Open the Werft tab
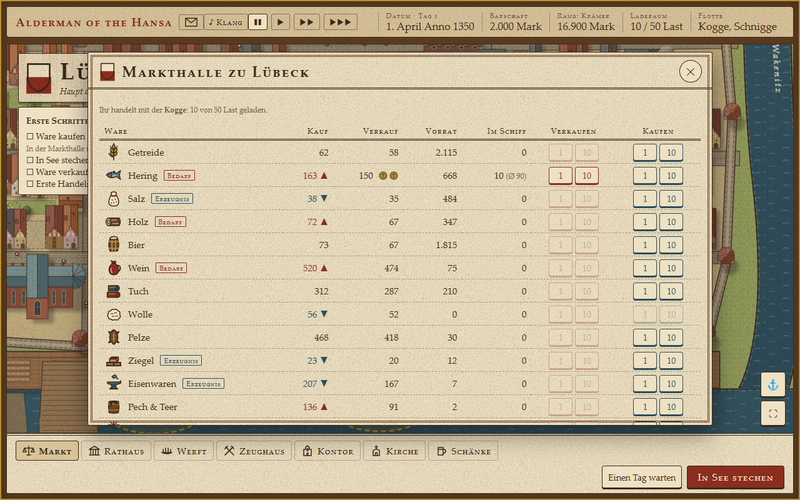Image resolution: width=800 pixels, height=500 pixels. coord(184,451)
